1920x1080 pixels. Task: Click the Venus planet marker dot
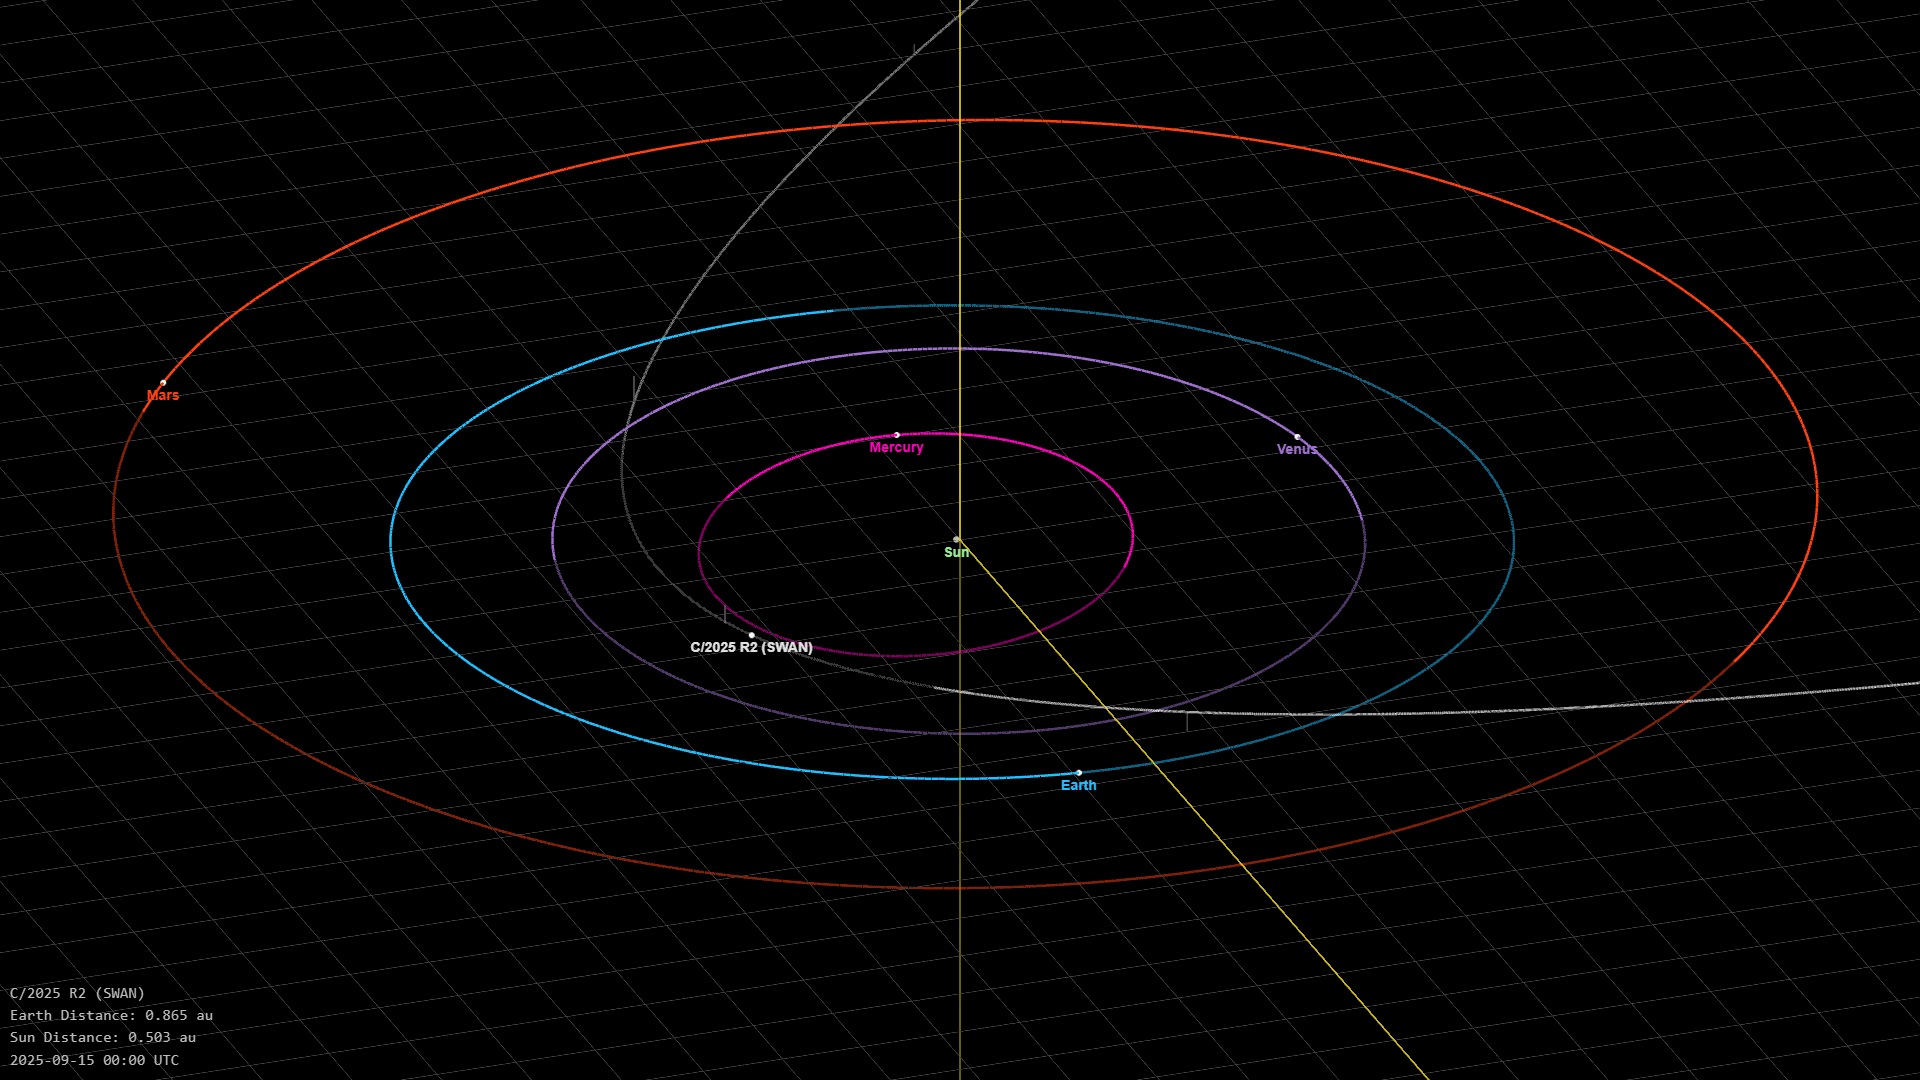pos(1297,437)
